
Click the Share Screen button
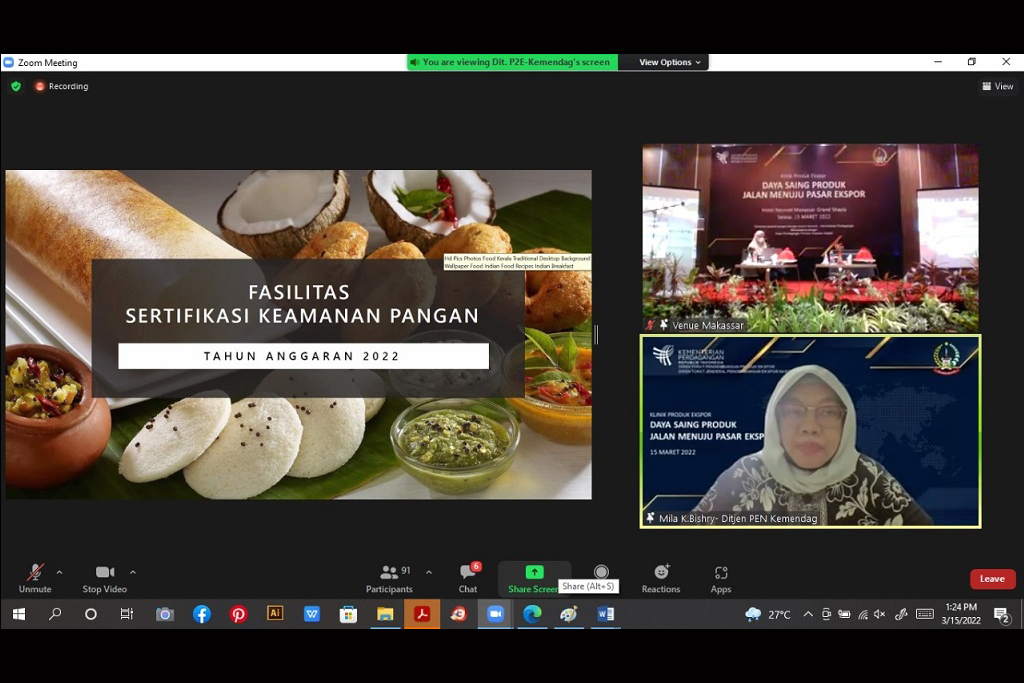[534, 577]
